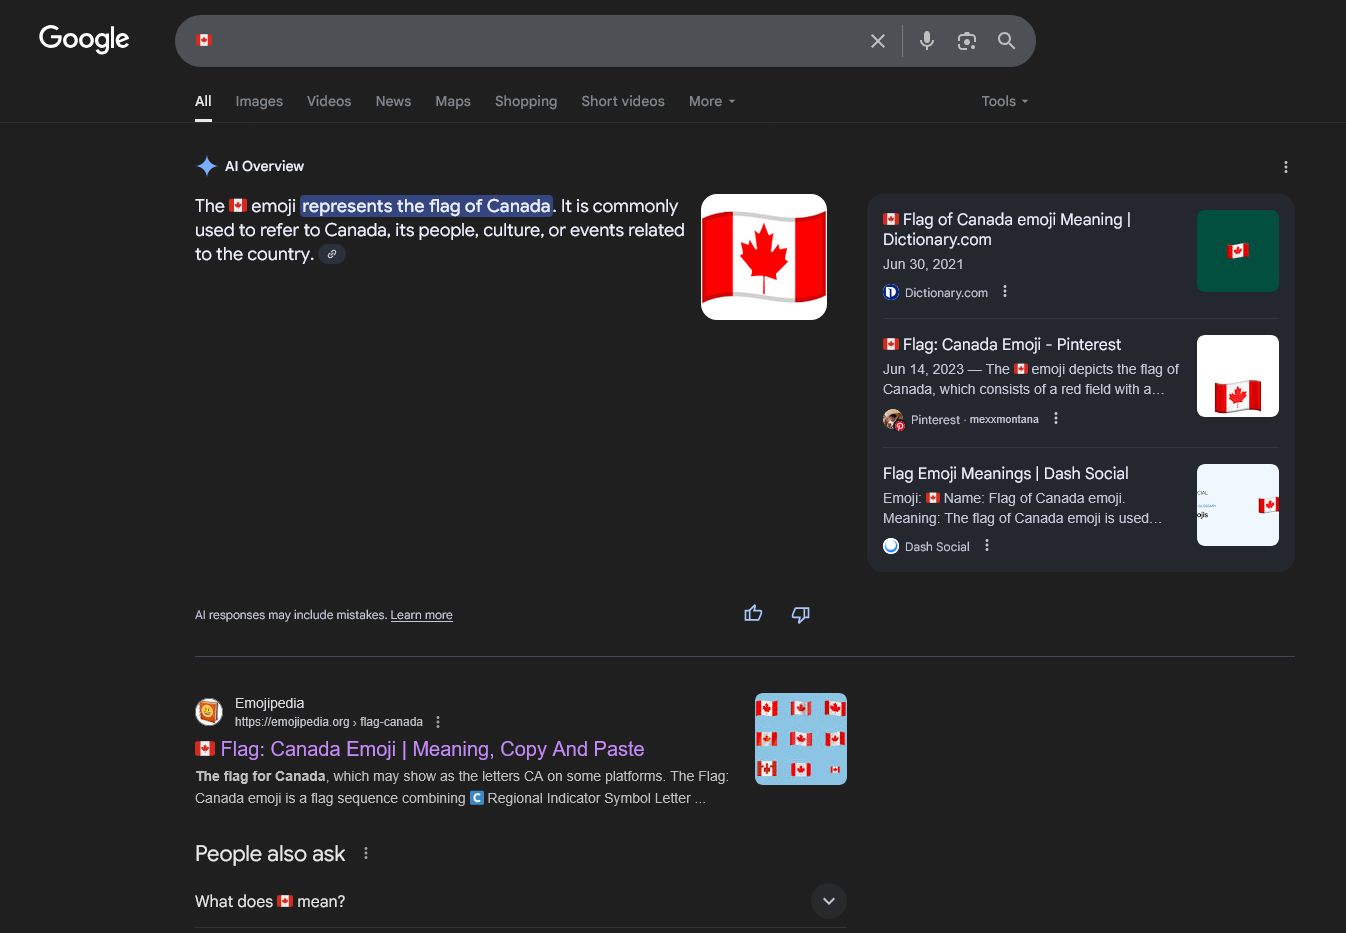Click the source link chip icon after 'country.'
Viewport: 1346px width, 933px height.
332,254
